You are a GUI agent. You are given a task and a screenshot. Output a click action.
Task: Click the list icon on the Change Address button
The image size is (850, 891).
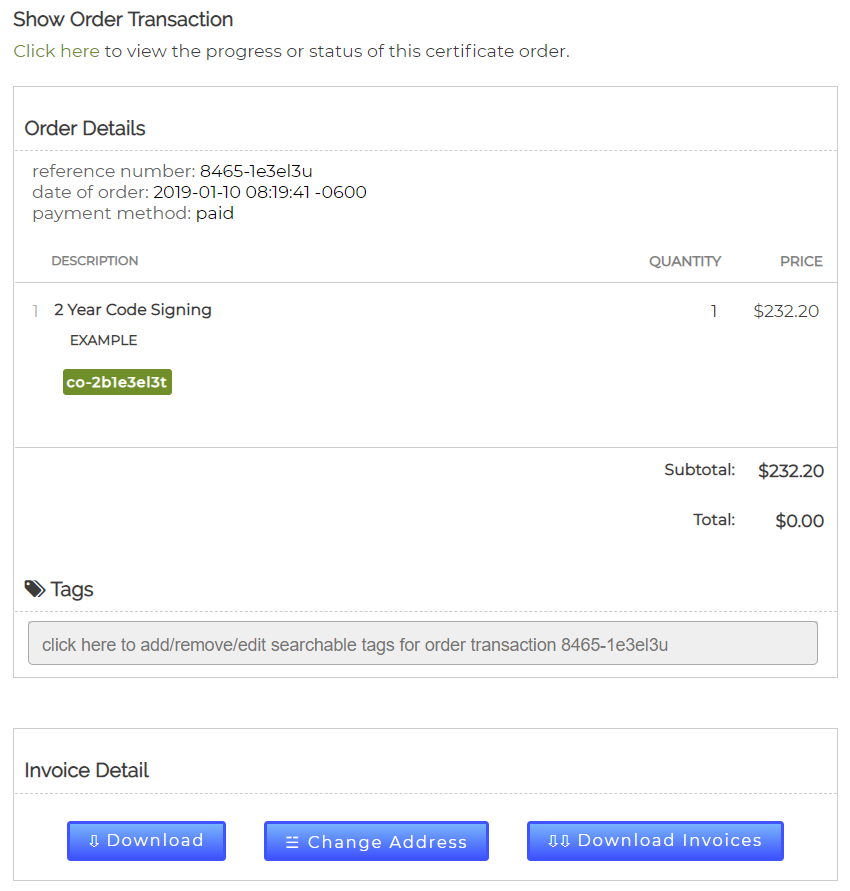pos(292,842)
